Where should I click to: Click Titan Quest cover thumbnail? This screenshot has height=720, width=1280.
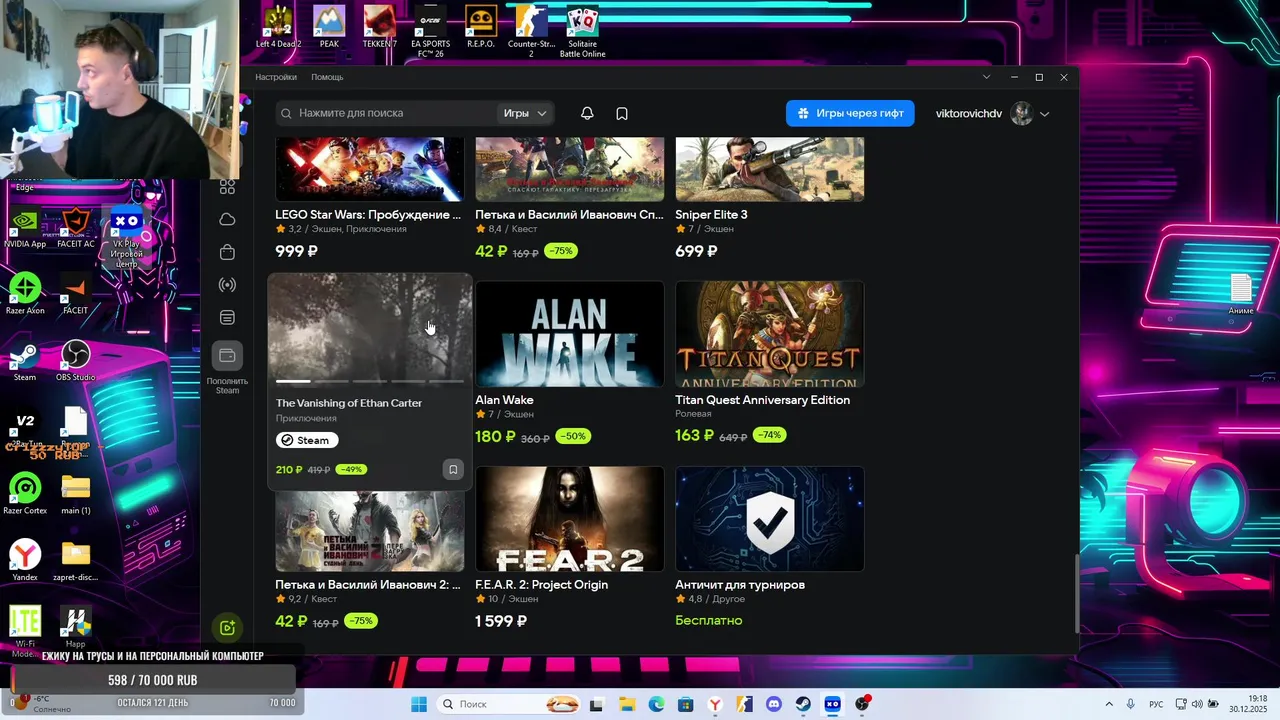point(770,334)
